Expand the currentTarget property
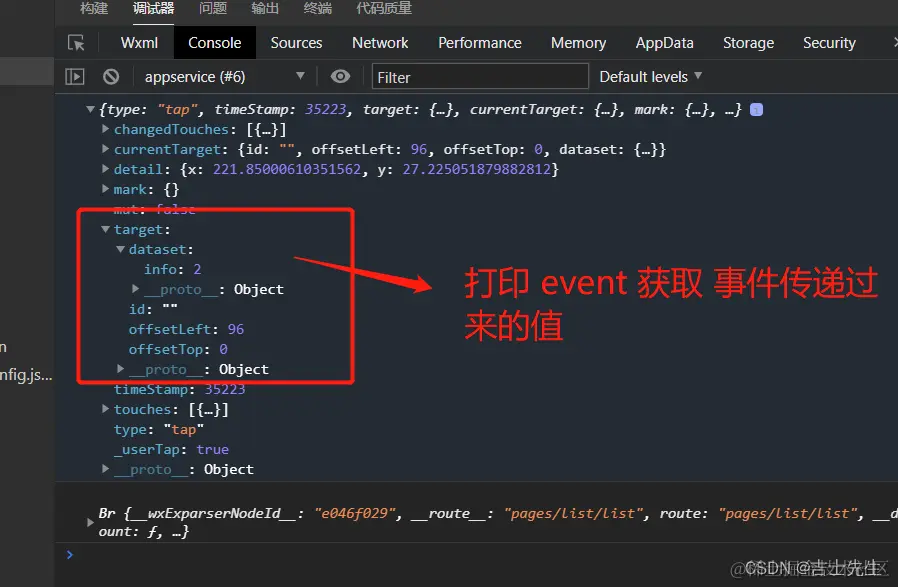898x587 pixels. click(x=105, y=149)
